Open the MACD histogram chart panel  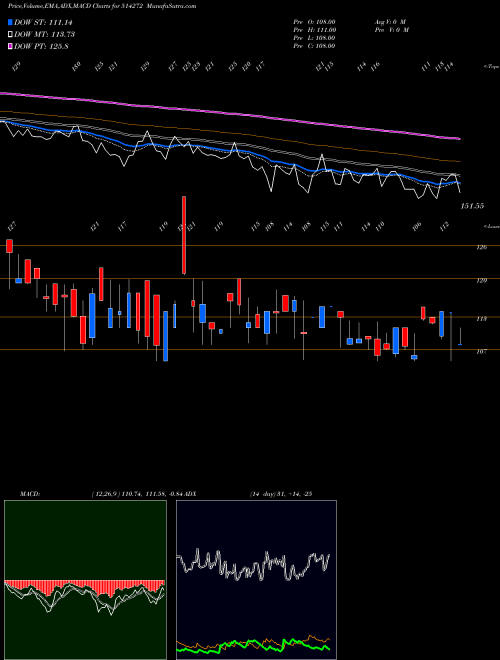tap(85, 580)
